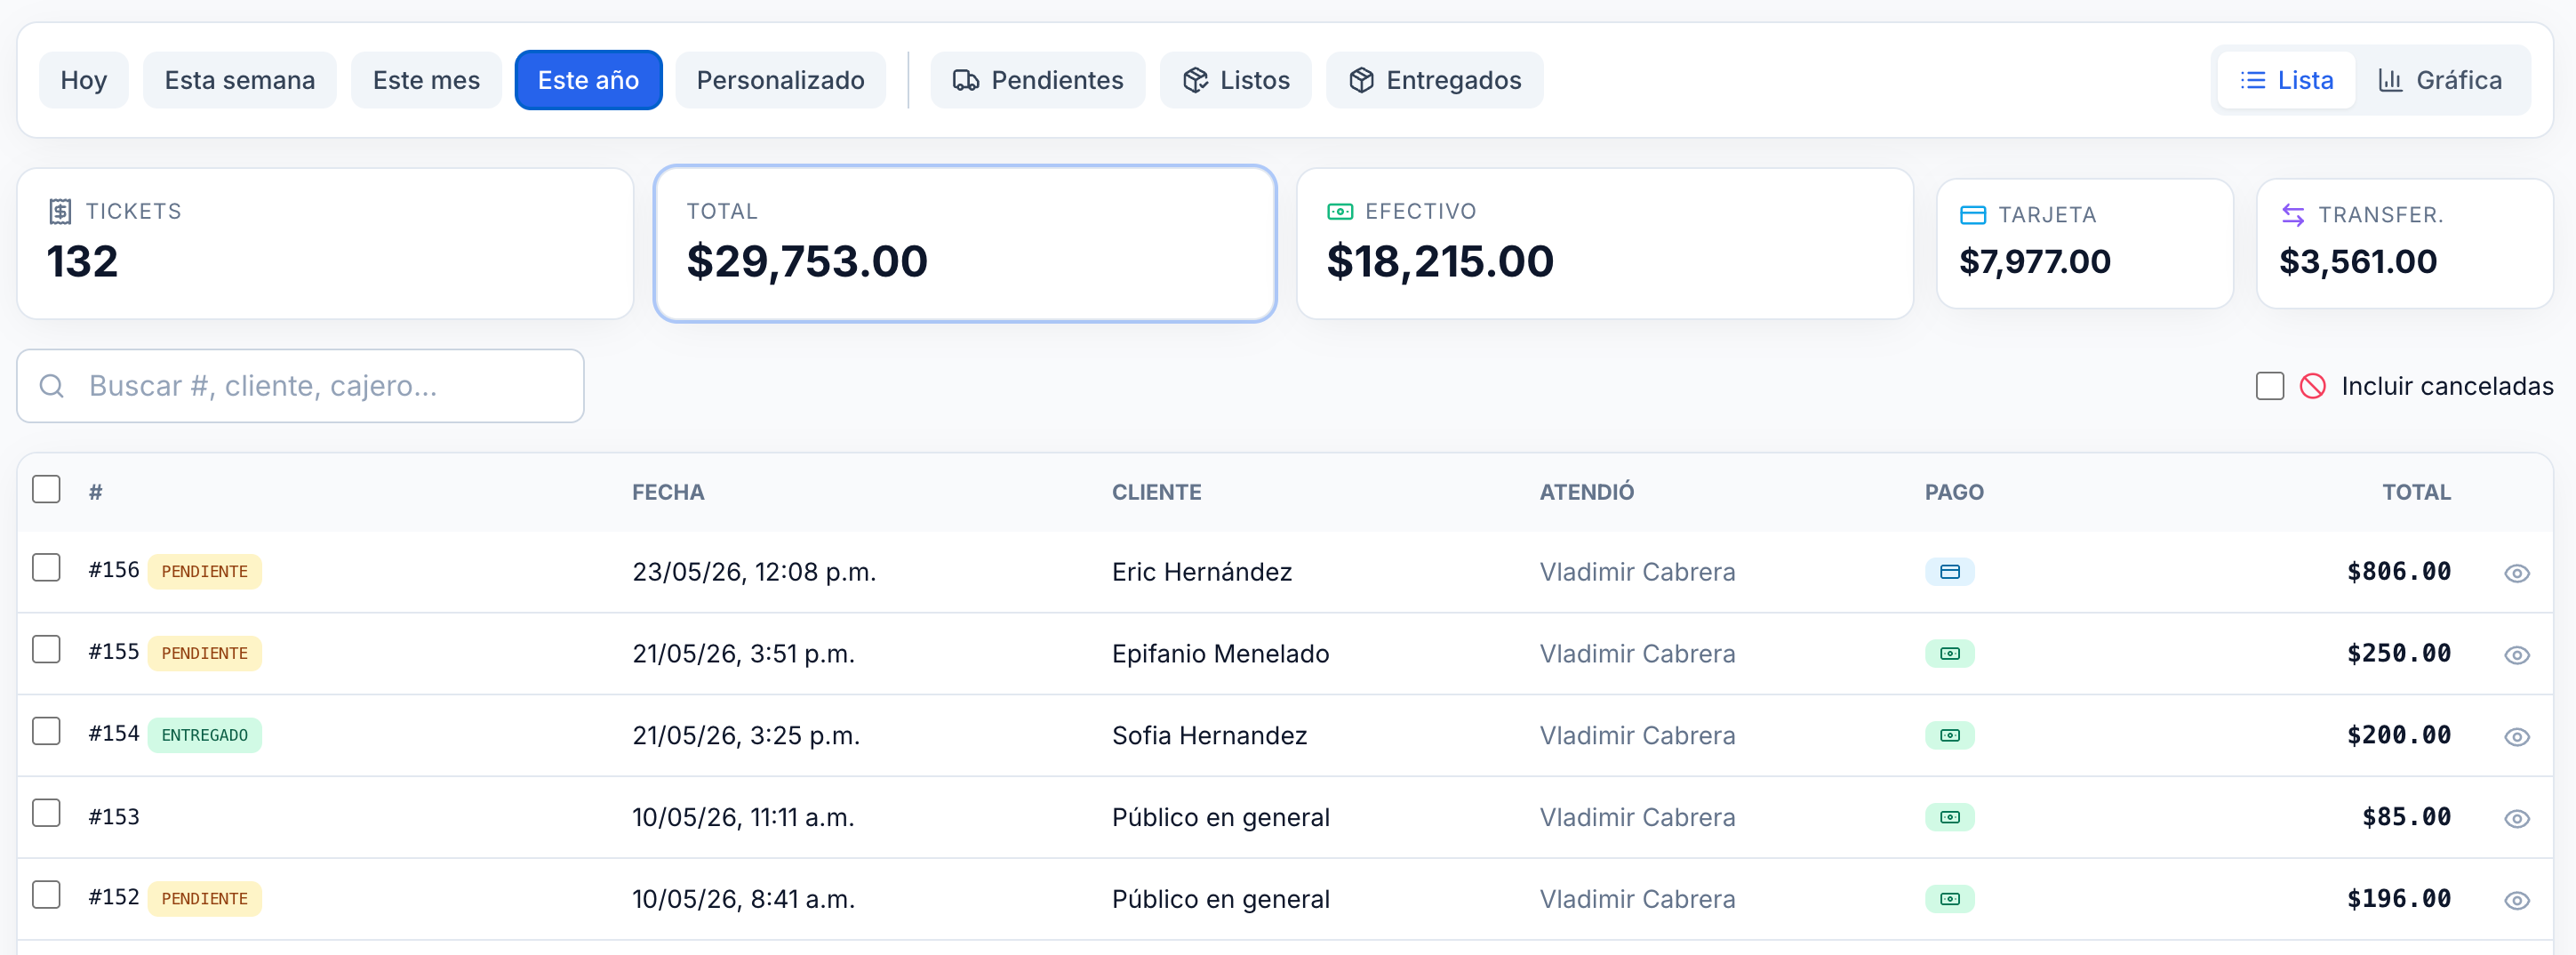
Task: Click Vladimir Cabrera in ticket #154 row
Action: point(1637,736)
